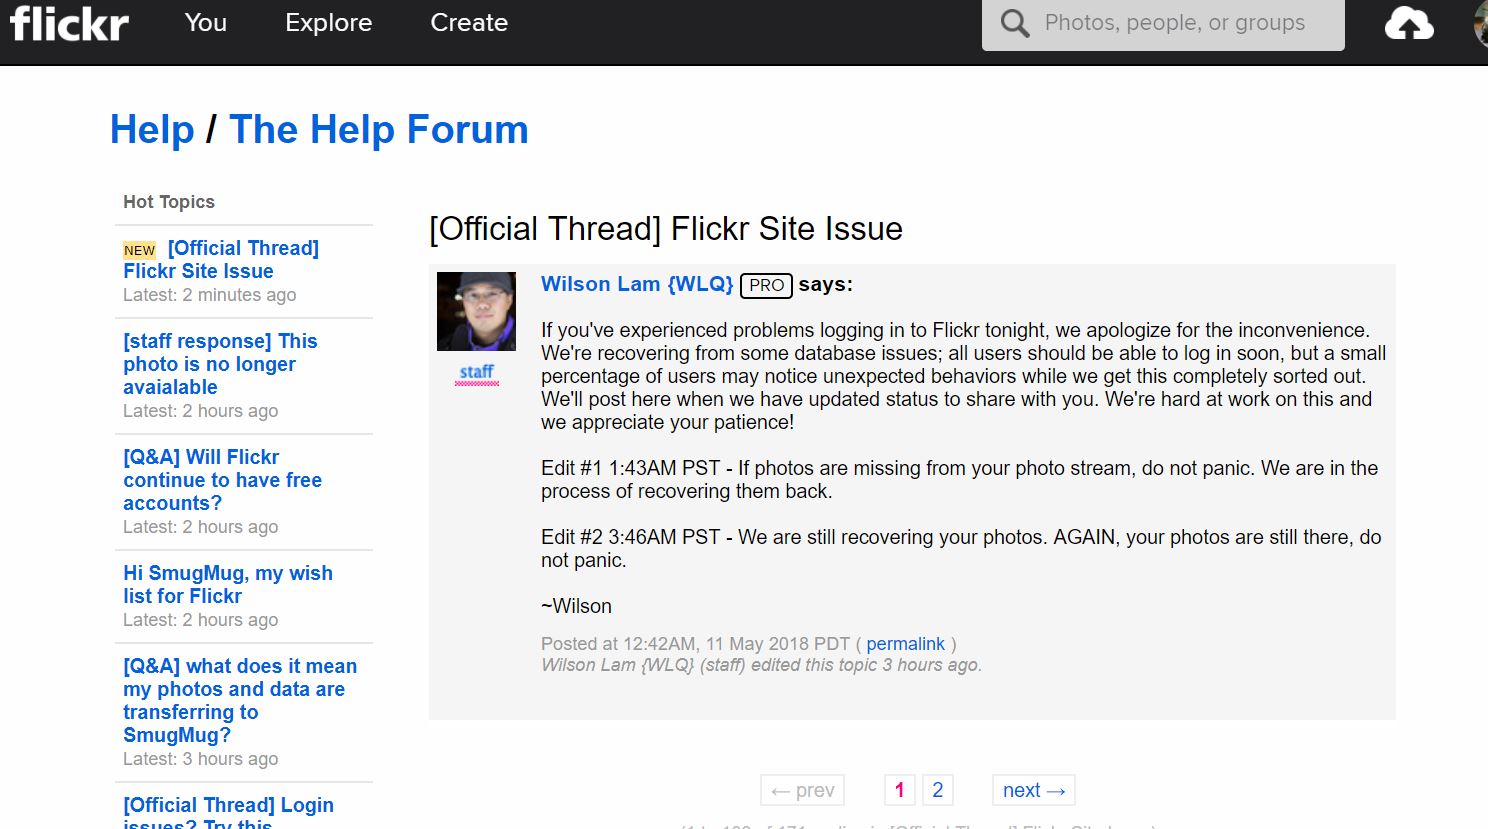Open the You menu
This screenshot has height=829, width=1488.
pos(206,22)
